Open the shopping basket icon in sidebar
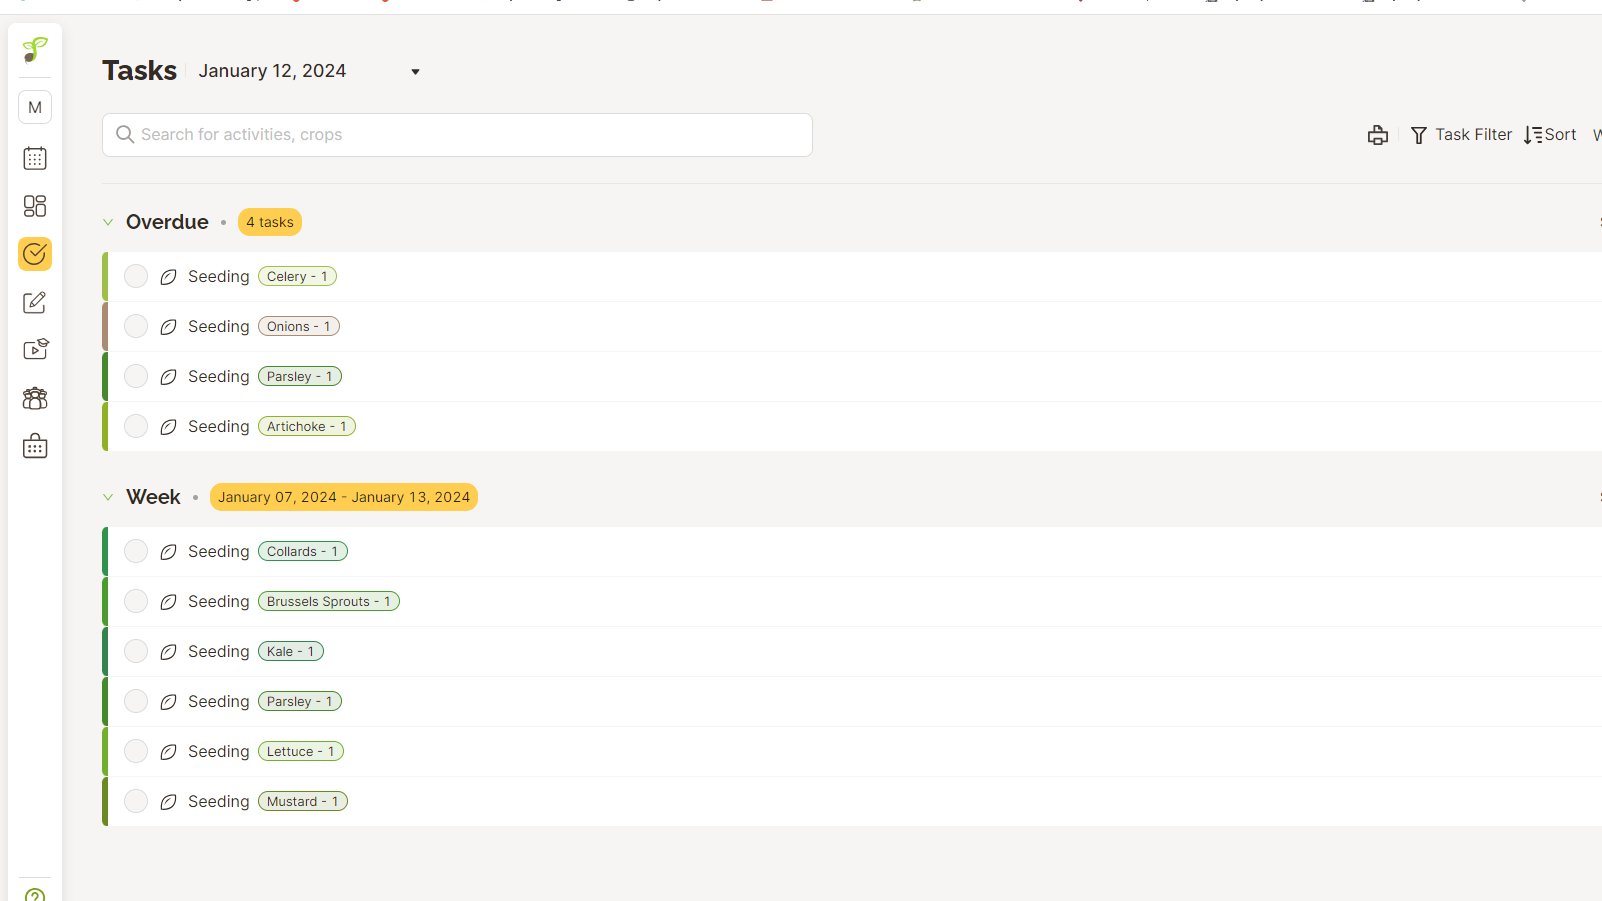 click(35, 446)
